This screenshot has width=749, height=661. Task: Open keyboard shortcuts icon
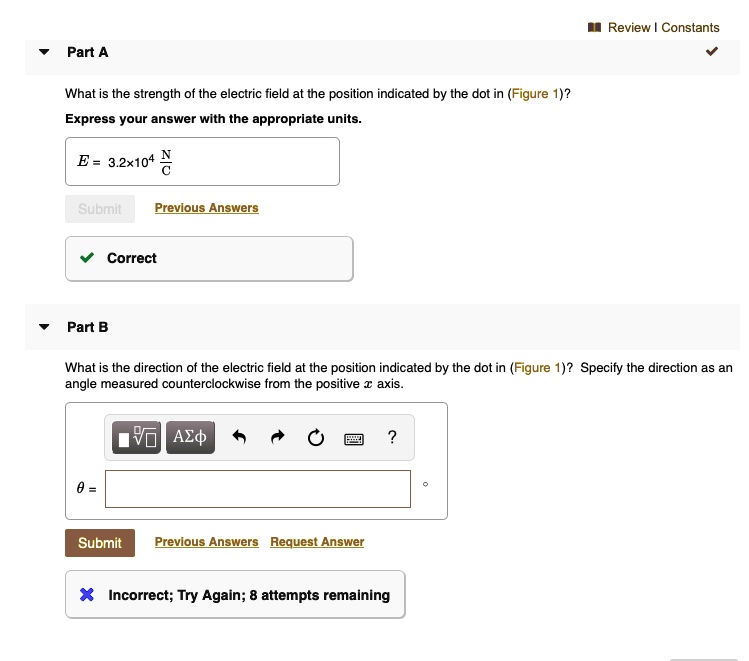354,438
